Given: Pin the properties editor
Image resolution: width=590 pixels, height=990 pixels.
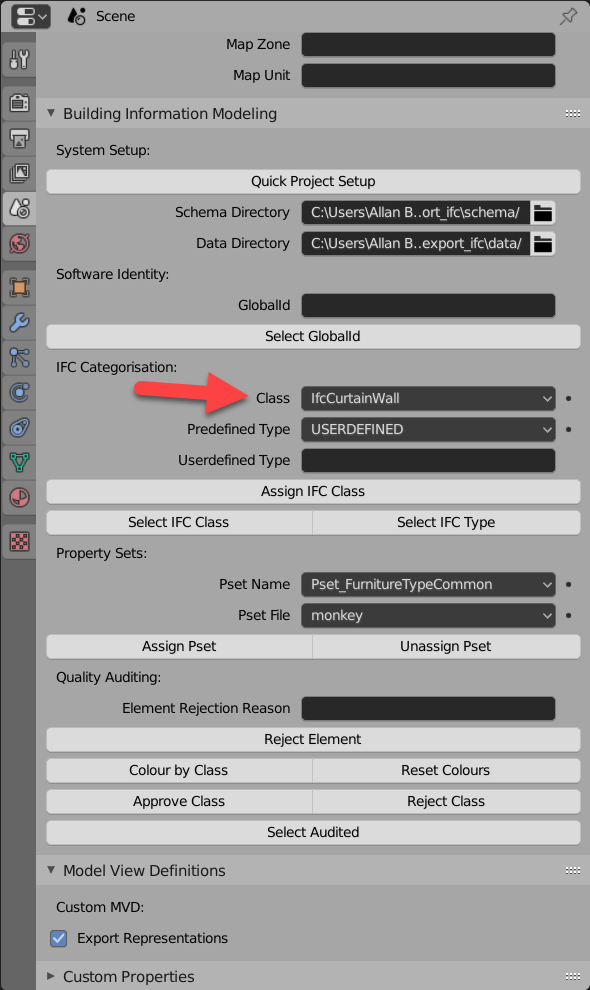Looking at the screenshot, I should point(568,16).
